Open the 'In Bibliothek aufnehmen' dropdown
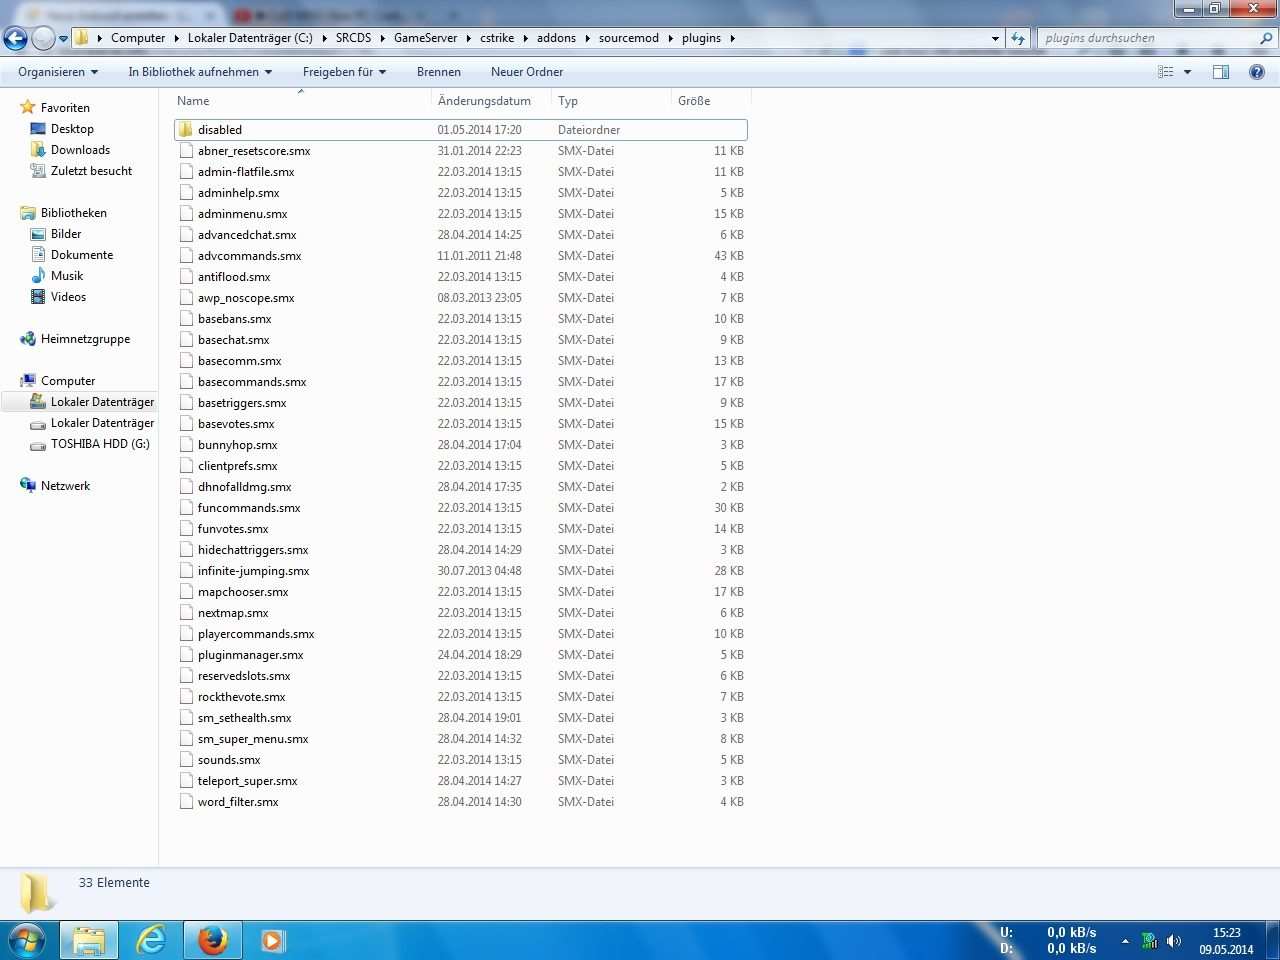Image resolution: width=1280 pixels, height=960 pixels. click(x=200, y=72)
